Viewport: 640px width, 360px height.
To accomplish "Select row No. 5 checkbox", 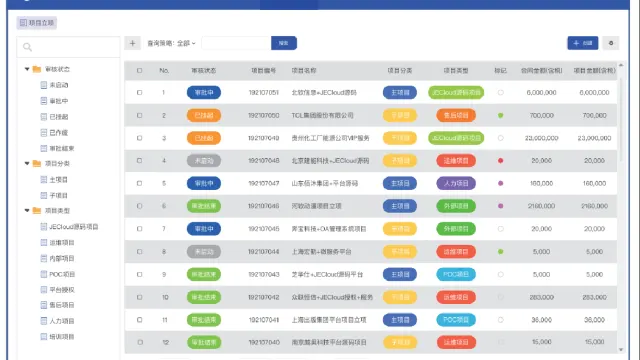I will click(x=140, y=183).
